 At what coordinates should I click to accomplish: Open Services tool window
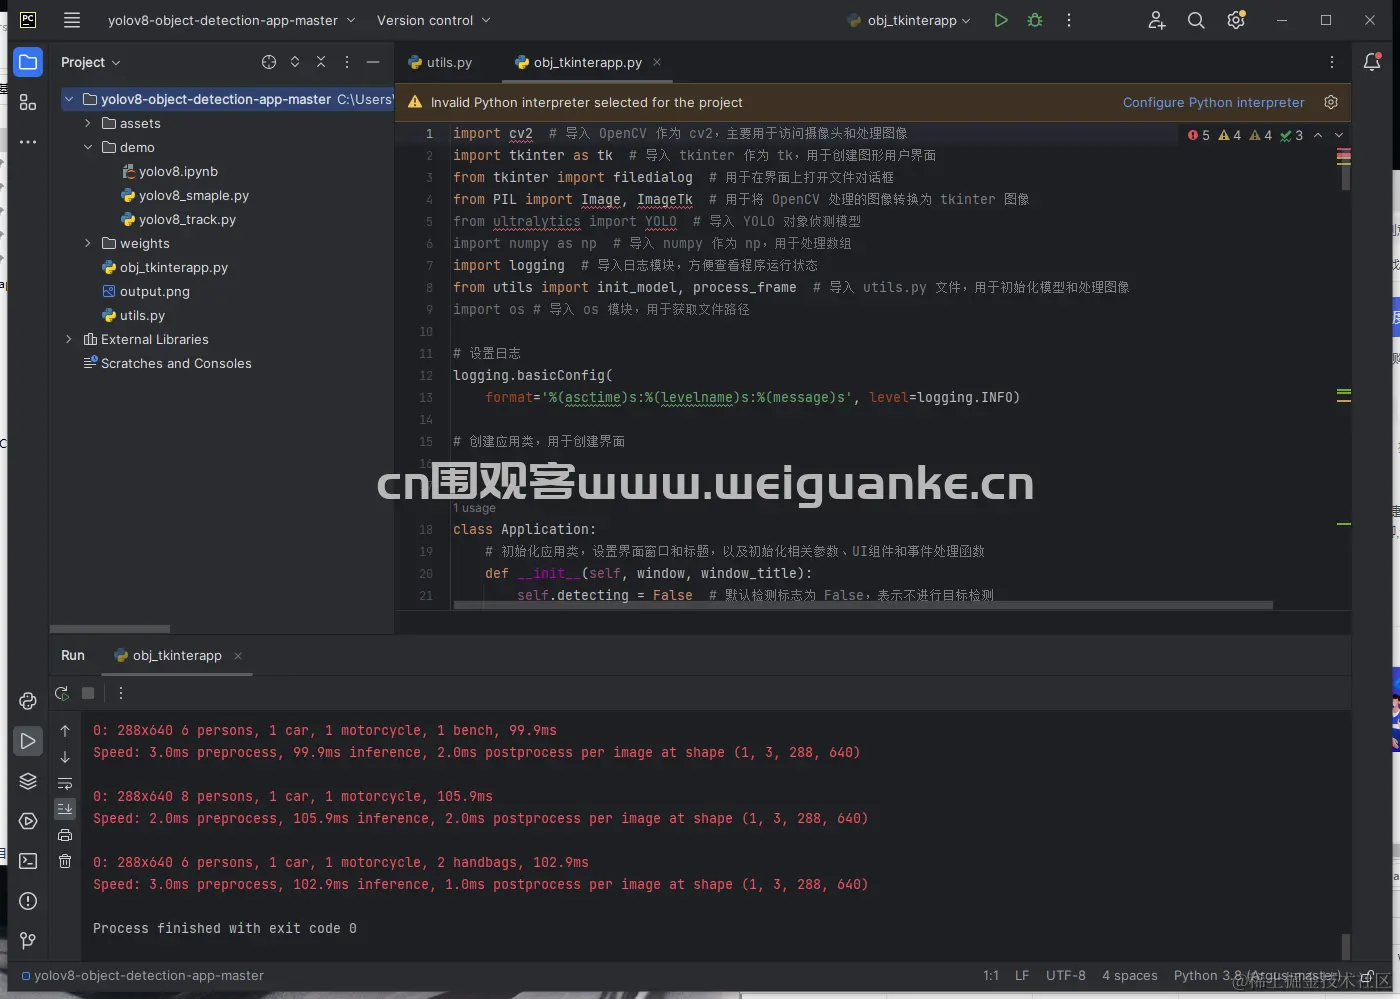[x=28, y=821]
